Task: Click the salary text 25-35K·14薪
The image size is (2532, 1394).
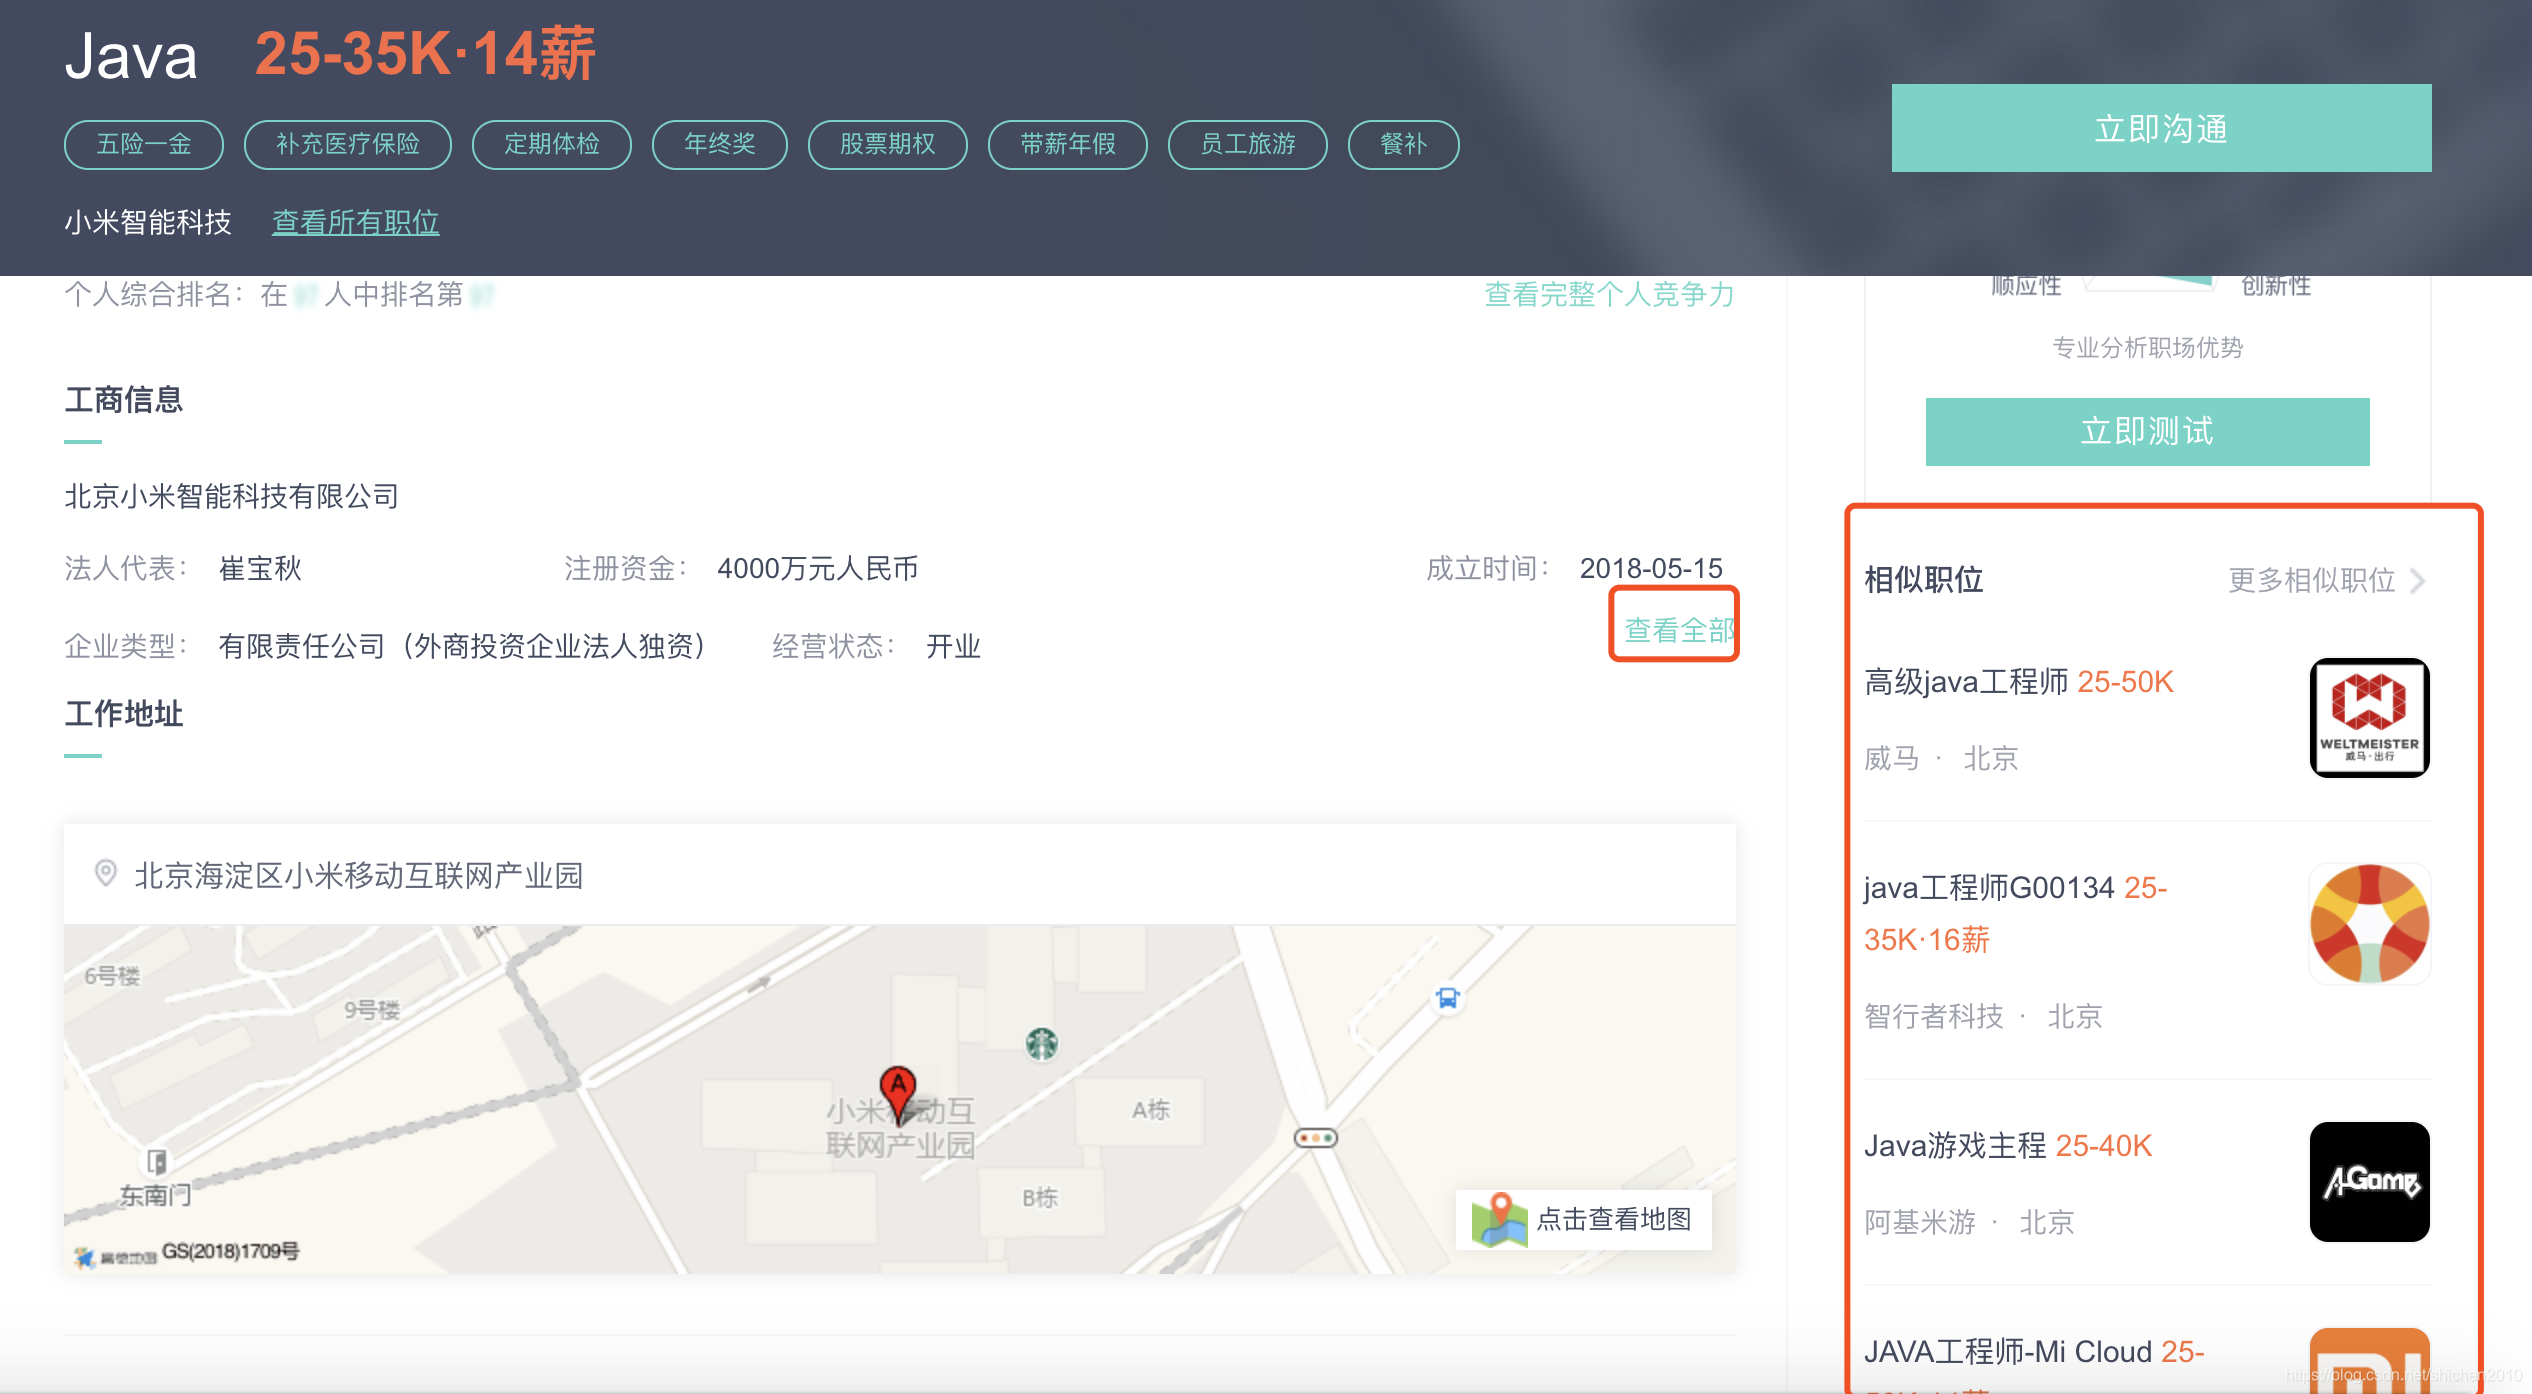Action: click(425, 53)
